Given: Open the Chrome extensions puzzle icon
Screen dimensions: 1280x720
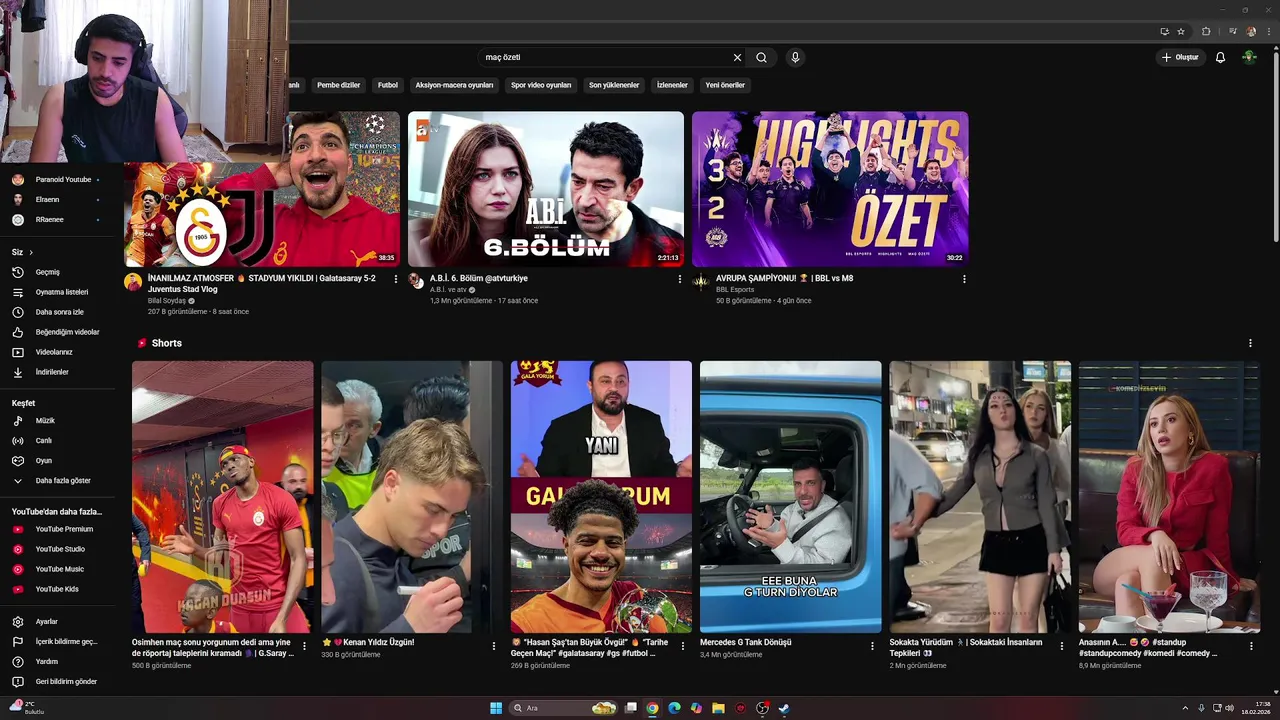Looking at the screenshot, I should (1206, 31).
